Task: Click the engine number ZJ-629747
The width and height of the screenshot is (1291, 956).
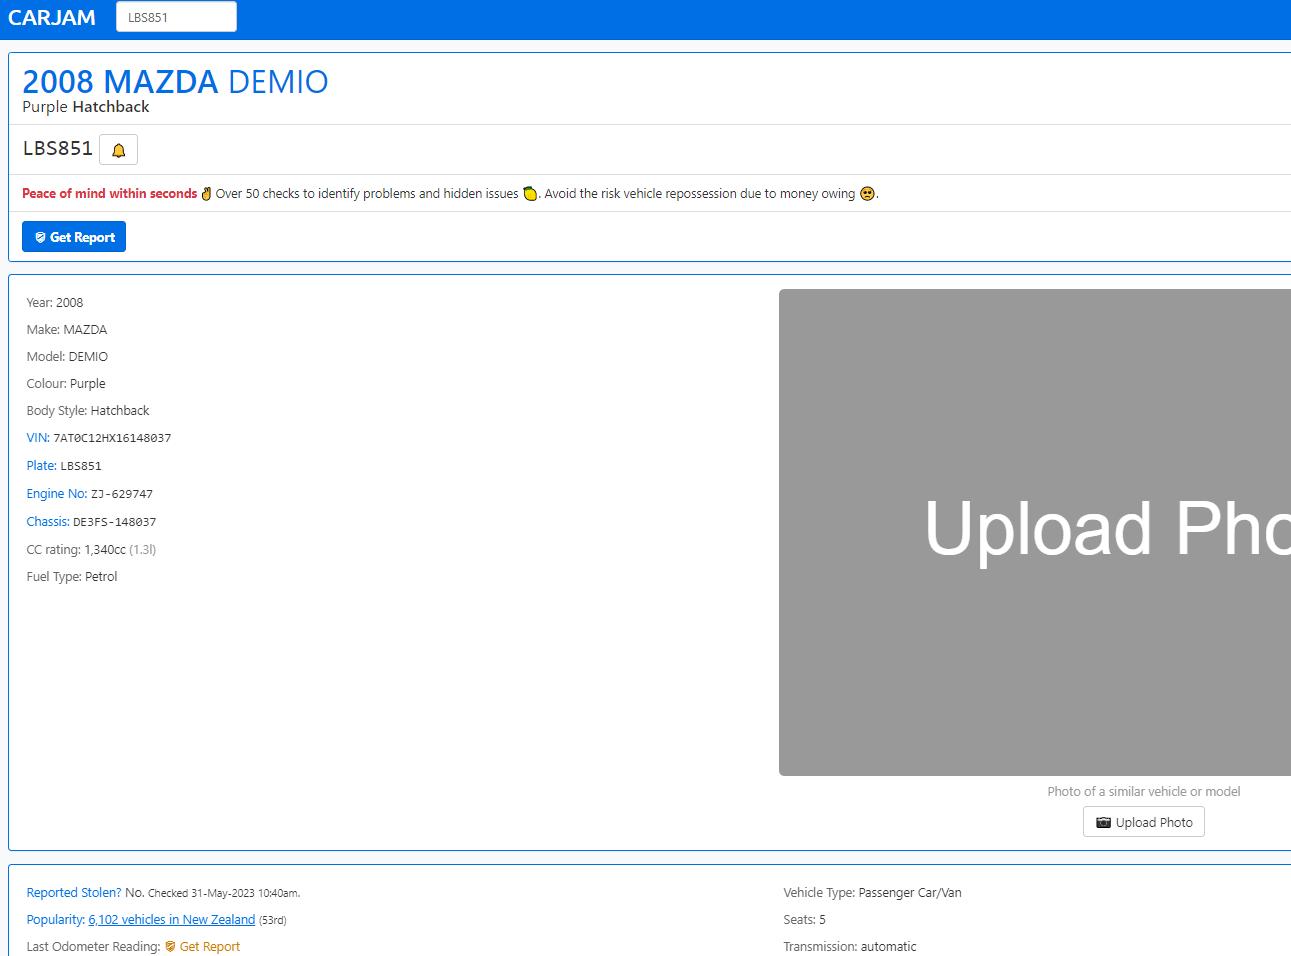Action: [x=122, y=494]
